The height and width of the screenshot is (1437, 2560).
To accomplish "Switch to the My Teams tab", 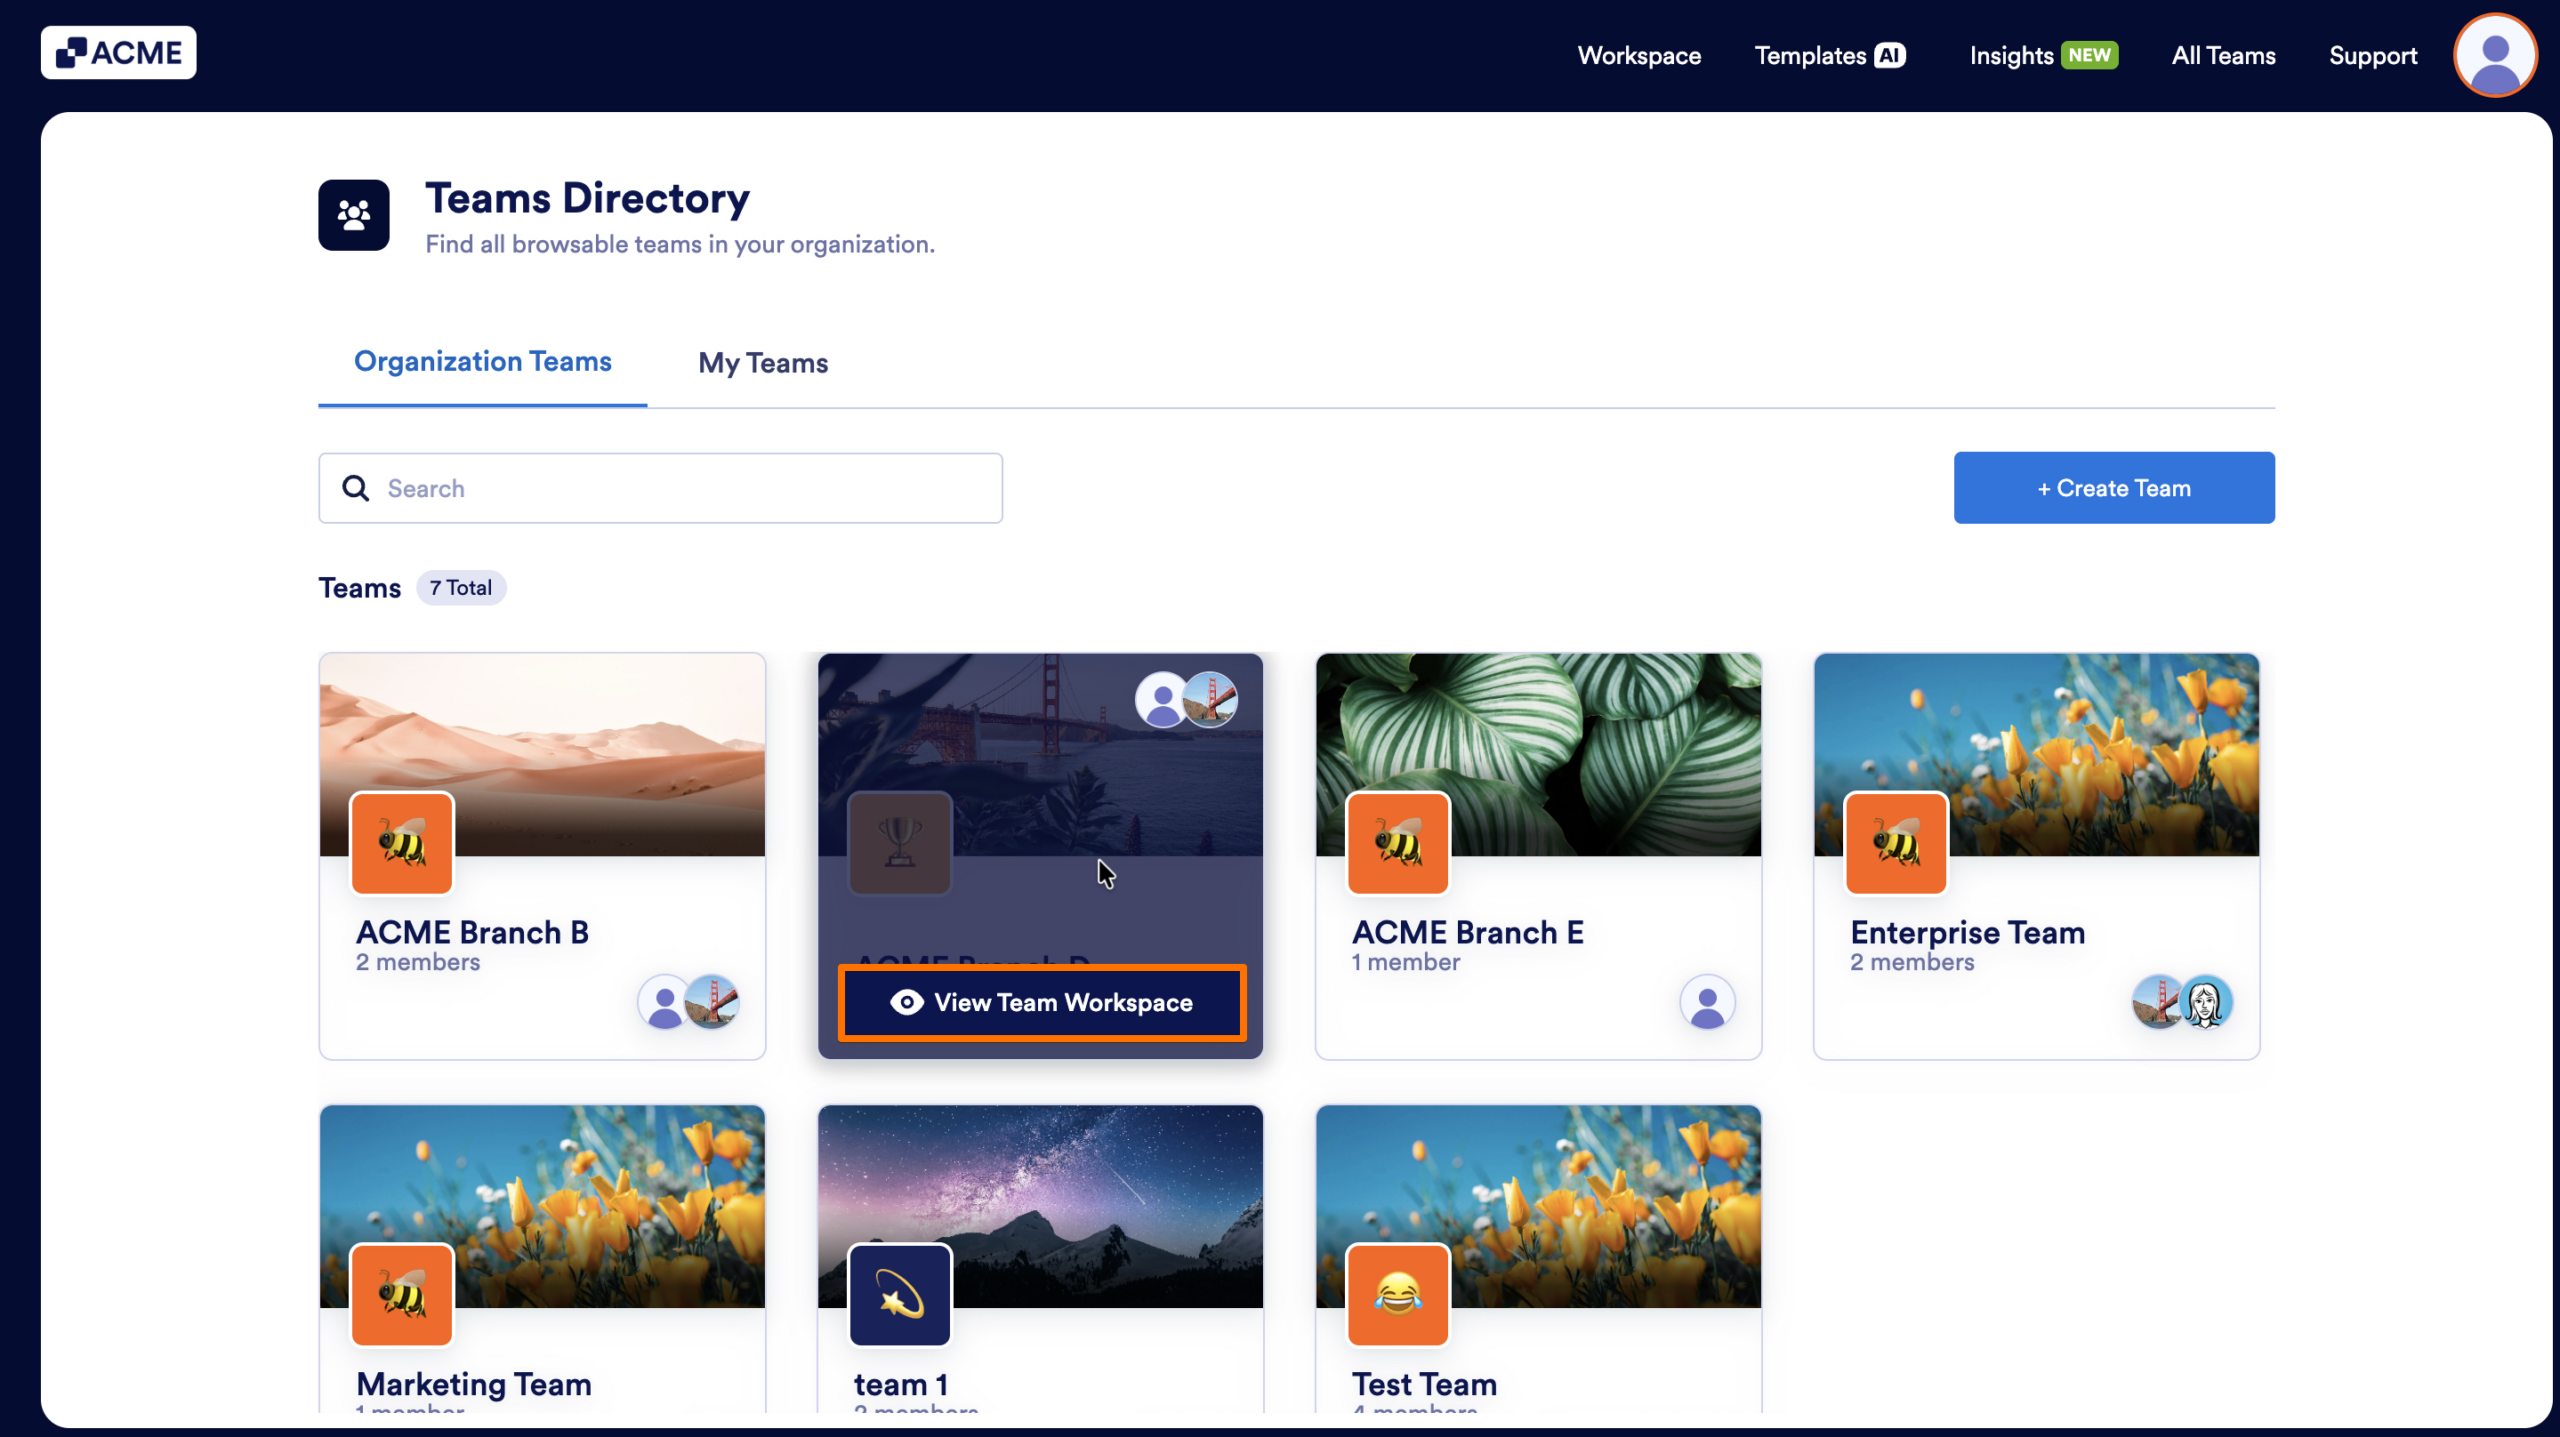I will pyautogui.click(x=763, y=363).
